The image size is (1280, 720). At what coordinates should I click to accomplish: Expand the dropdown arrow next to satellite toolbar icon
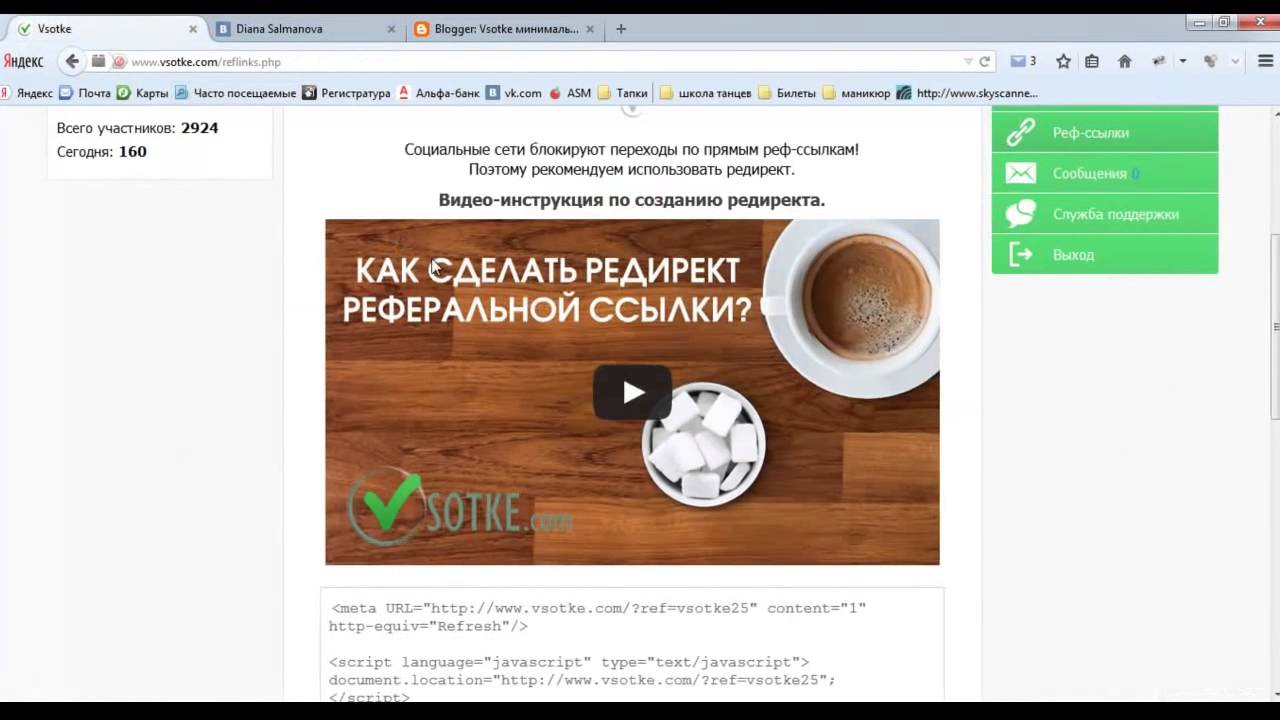pos(1182,61)
